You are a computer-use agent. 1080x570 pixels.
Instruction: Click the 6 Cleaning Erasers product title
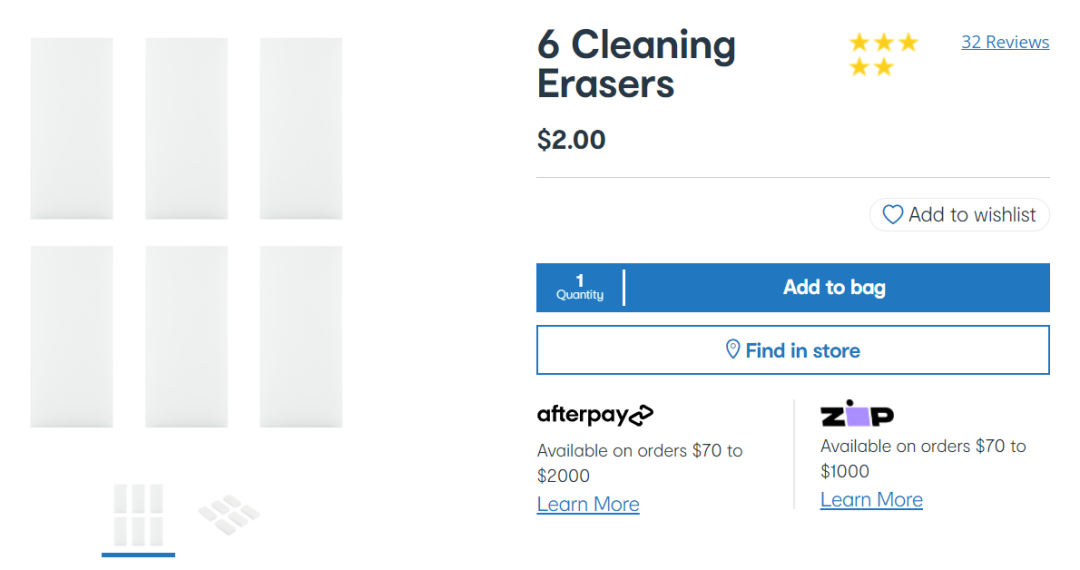click(636, 64)
